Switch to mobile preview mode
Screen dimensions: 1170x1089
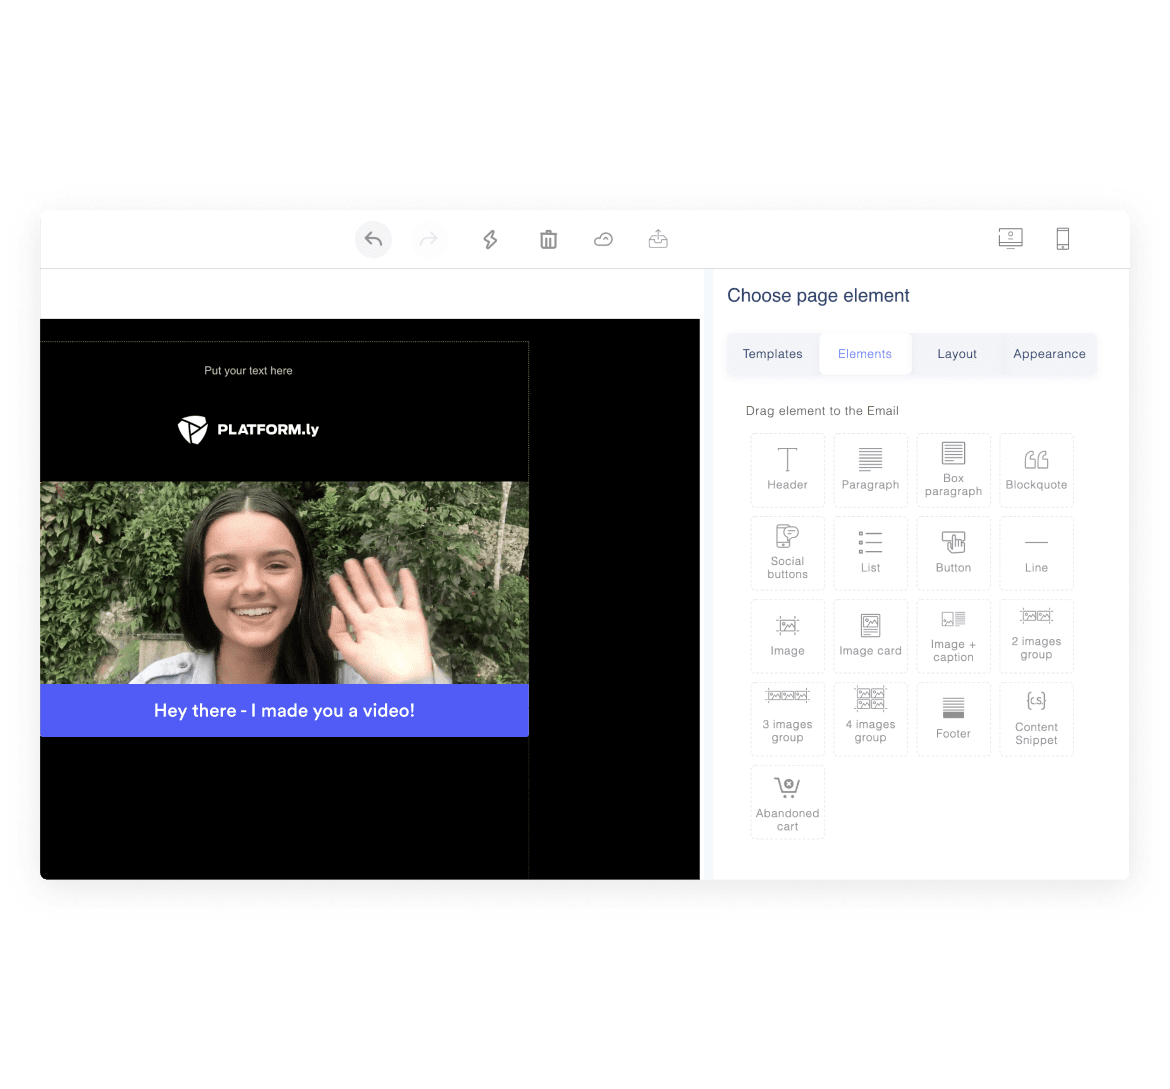click(x=1062, y=238)
